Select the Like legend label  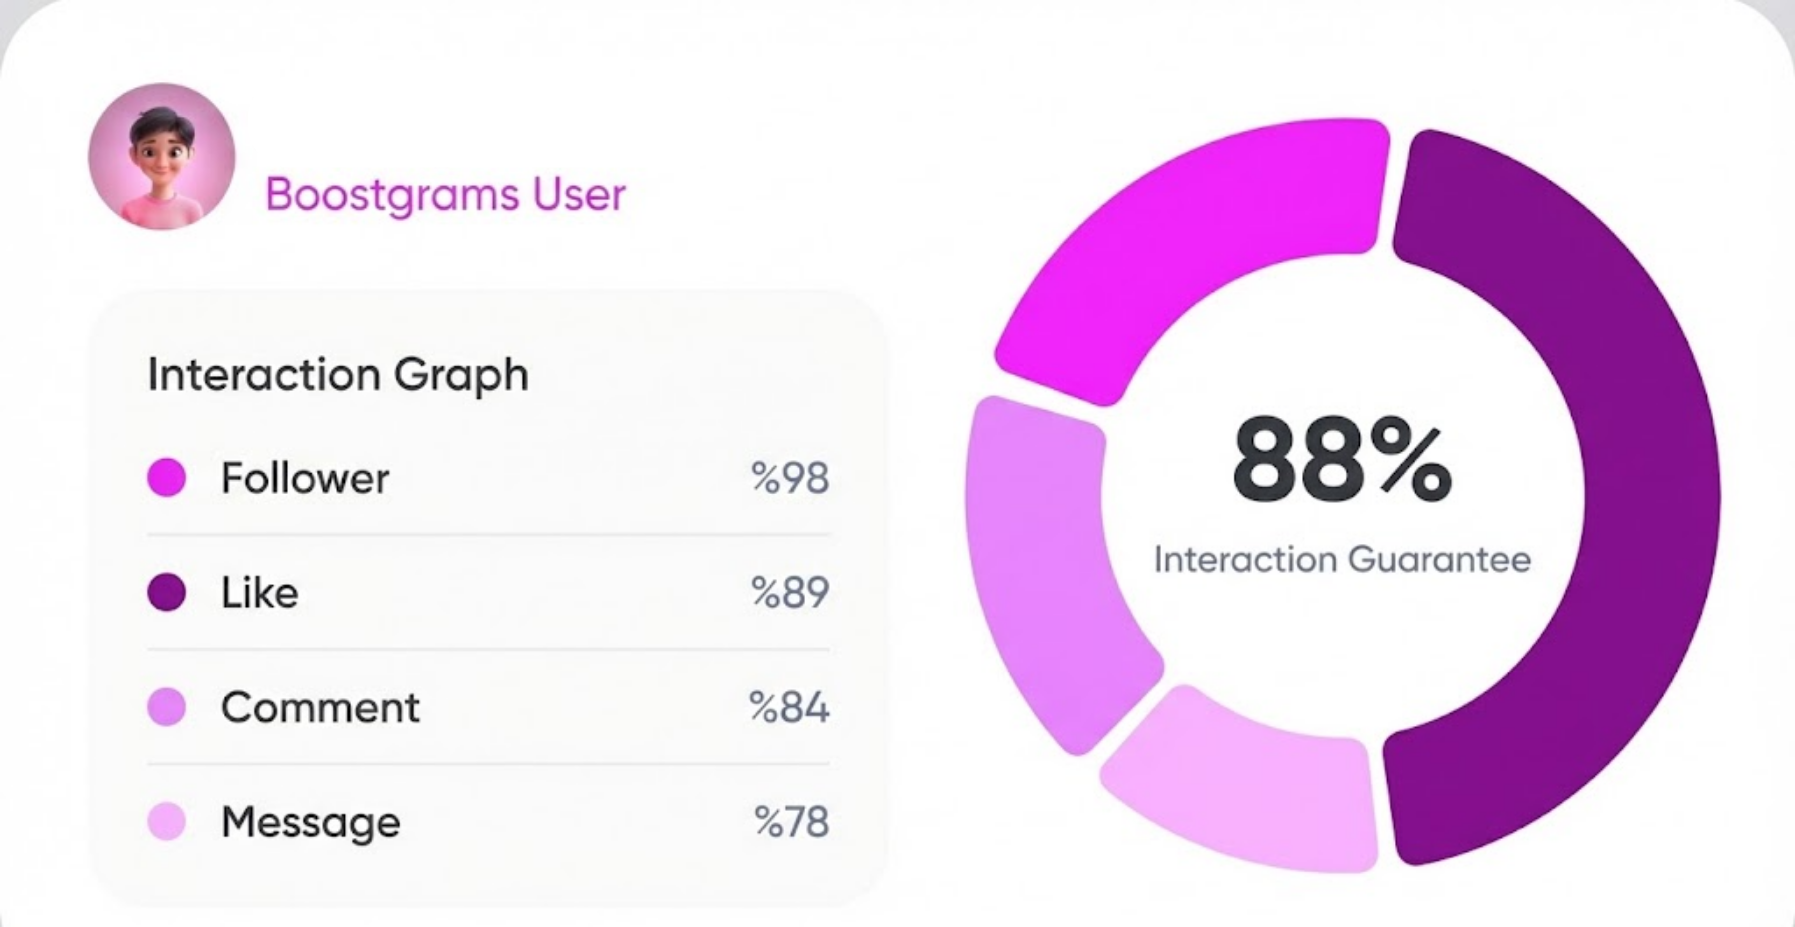coord(260,593)
